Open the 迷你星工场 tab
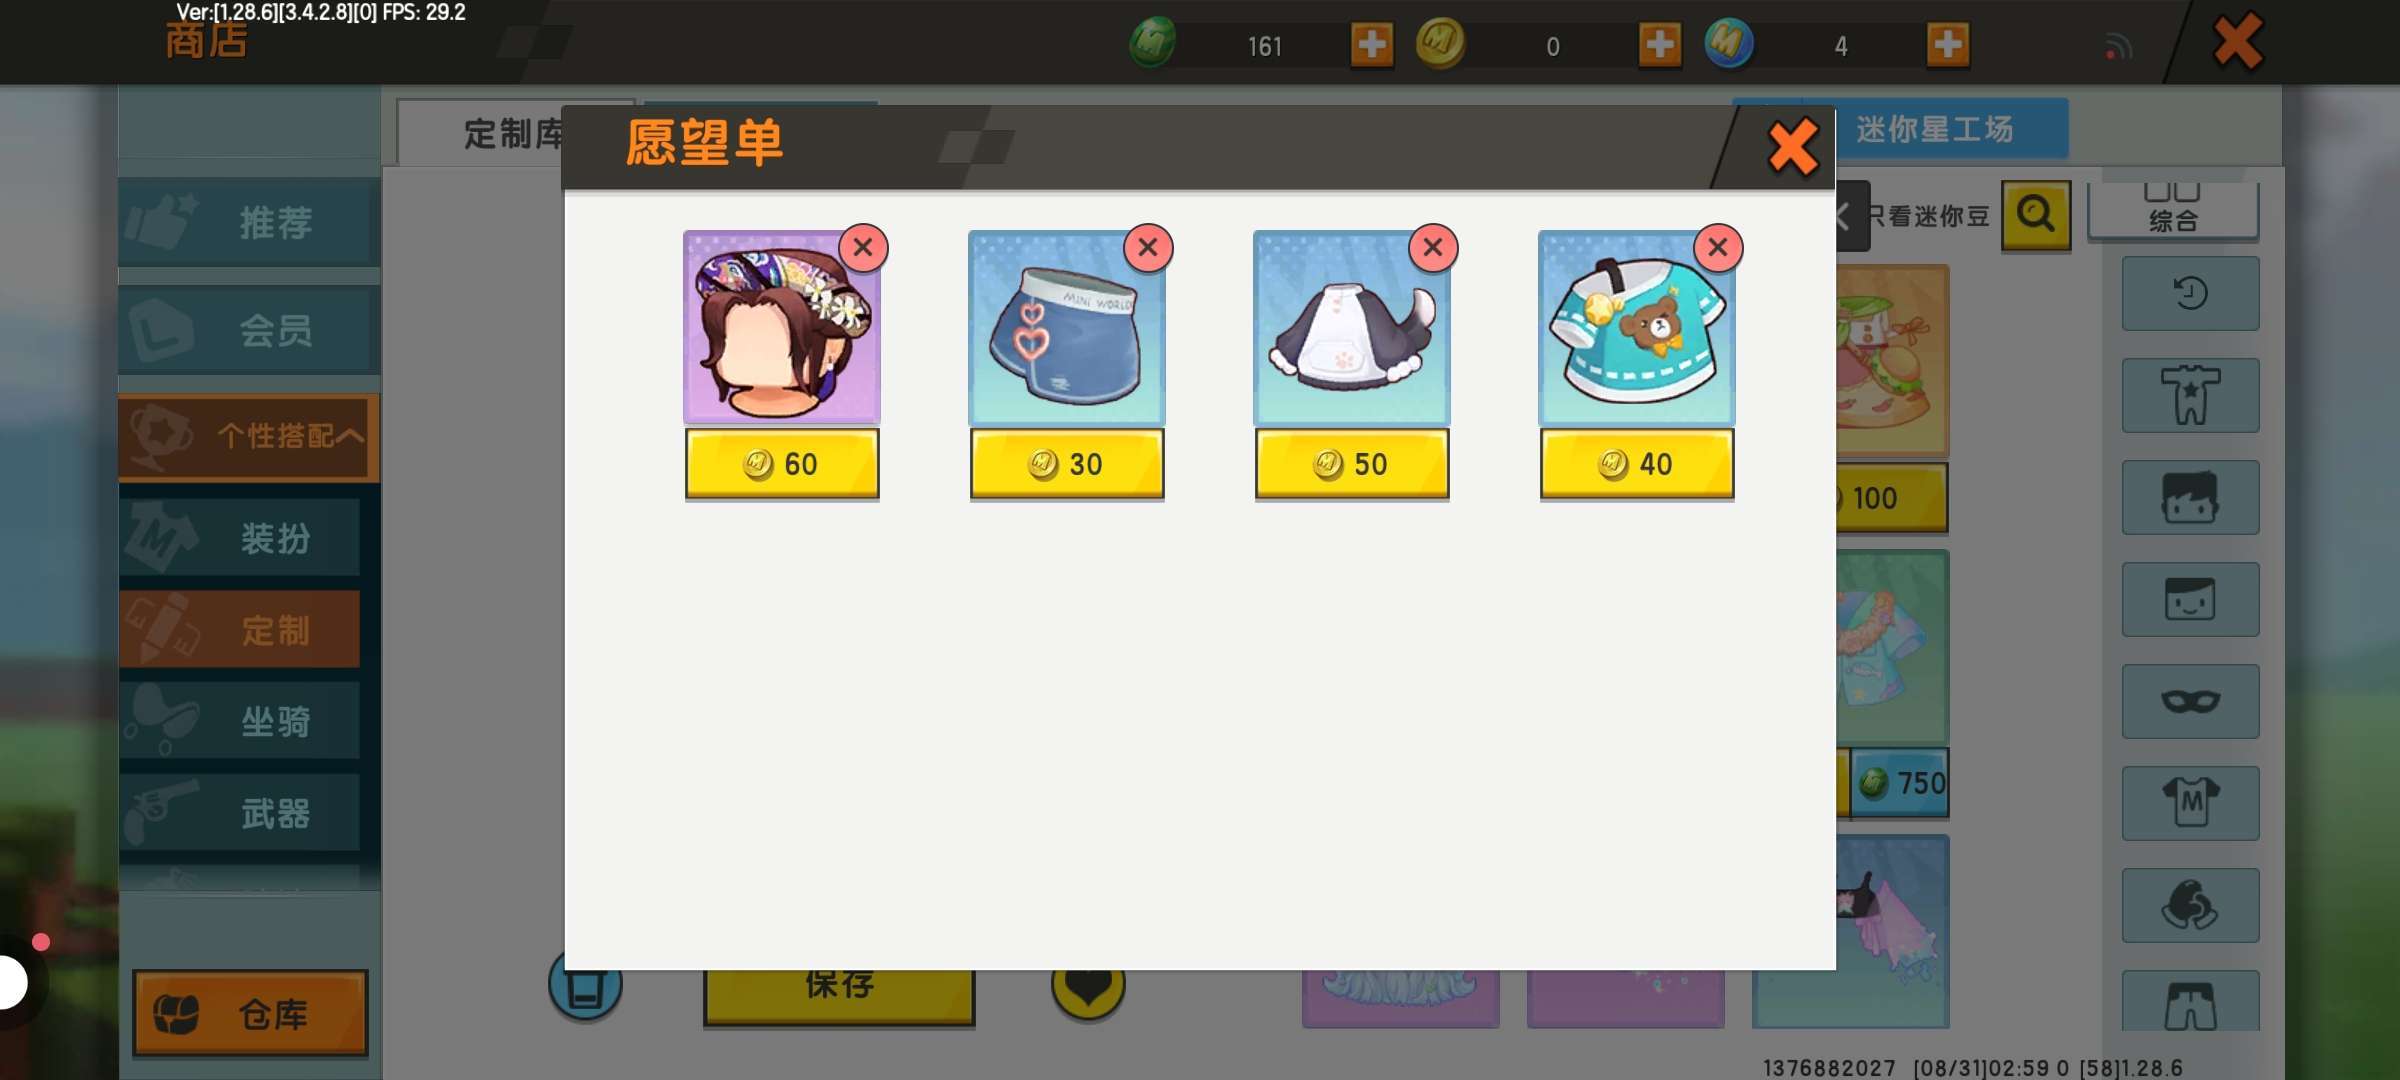The width and height of the screenshot is (2400, 1080). pyautogui.click(x=1934, y=129)
